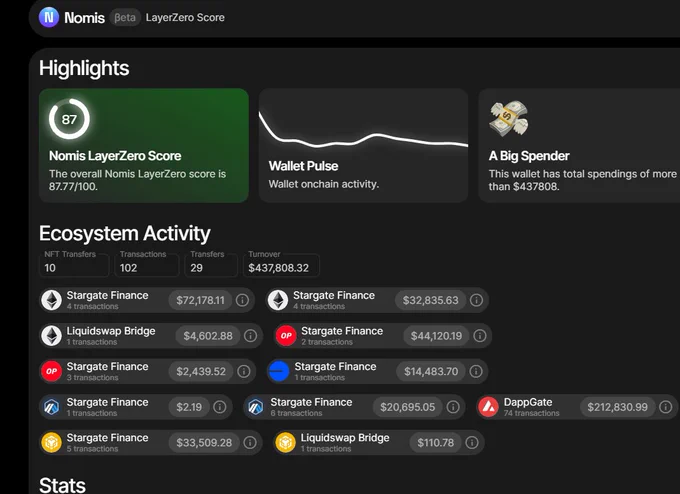The width and height of the screenshot is (680, 494).
Task: Open info icon beside $72,178.11 amount
Action: (x=242, y=300)
